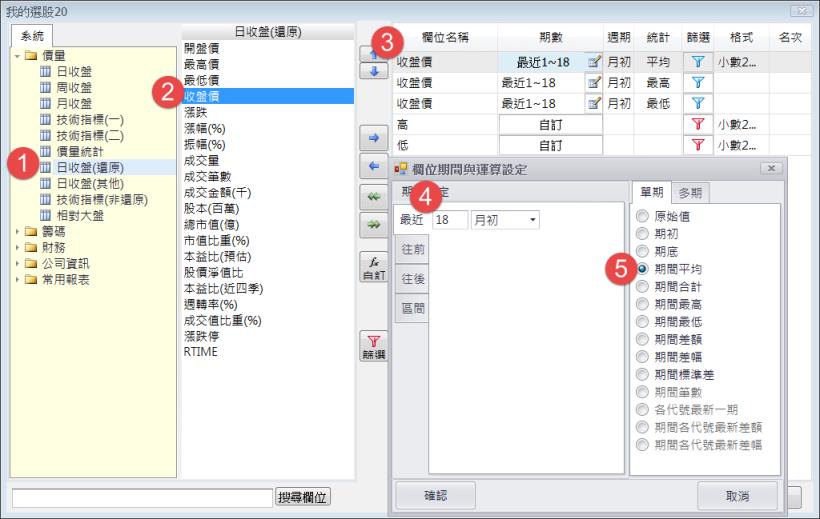Select 收盤價 in the field list
The image size is (820, 519).
click(x=267, y=96)
